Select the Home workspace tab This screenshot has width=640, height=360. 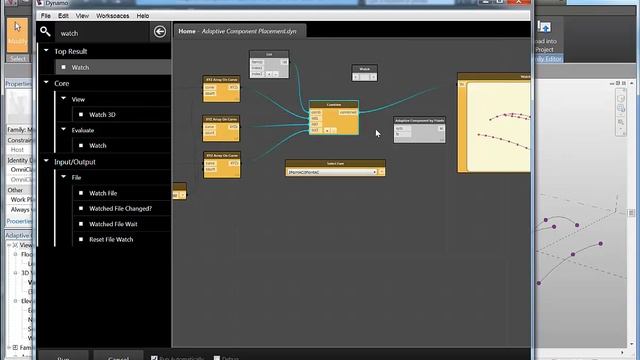(240, 31)
